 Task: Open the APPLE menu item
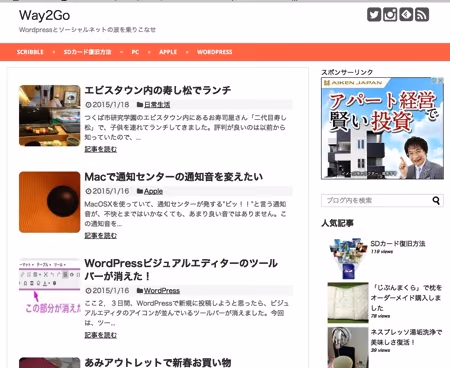[168, 52]
